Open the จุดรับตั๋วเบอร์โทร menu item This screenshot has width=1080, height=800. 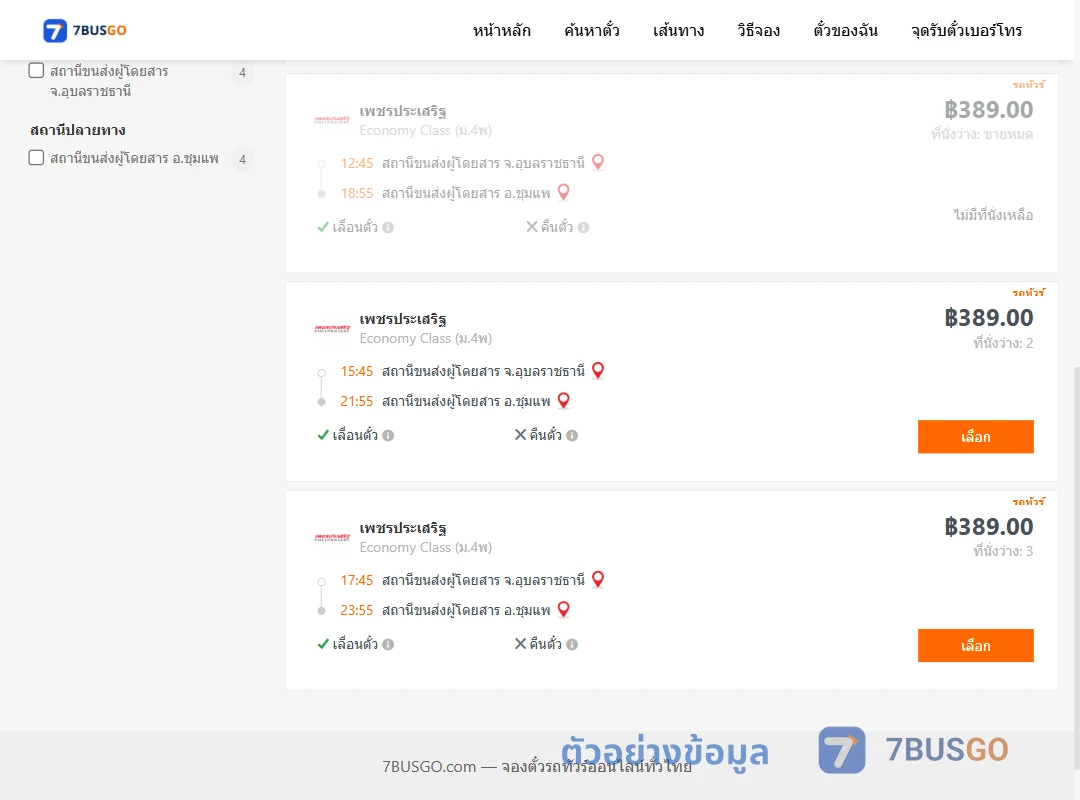point(966,30)
